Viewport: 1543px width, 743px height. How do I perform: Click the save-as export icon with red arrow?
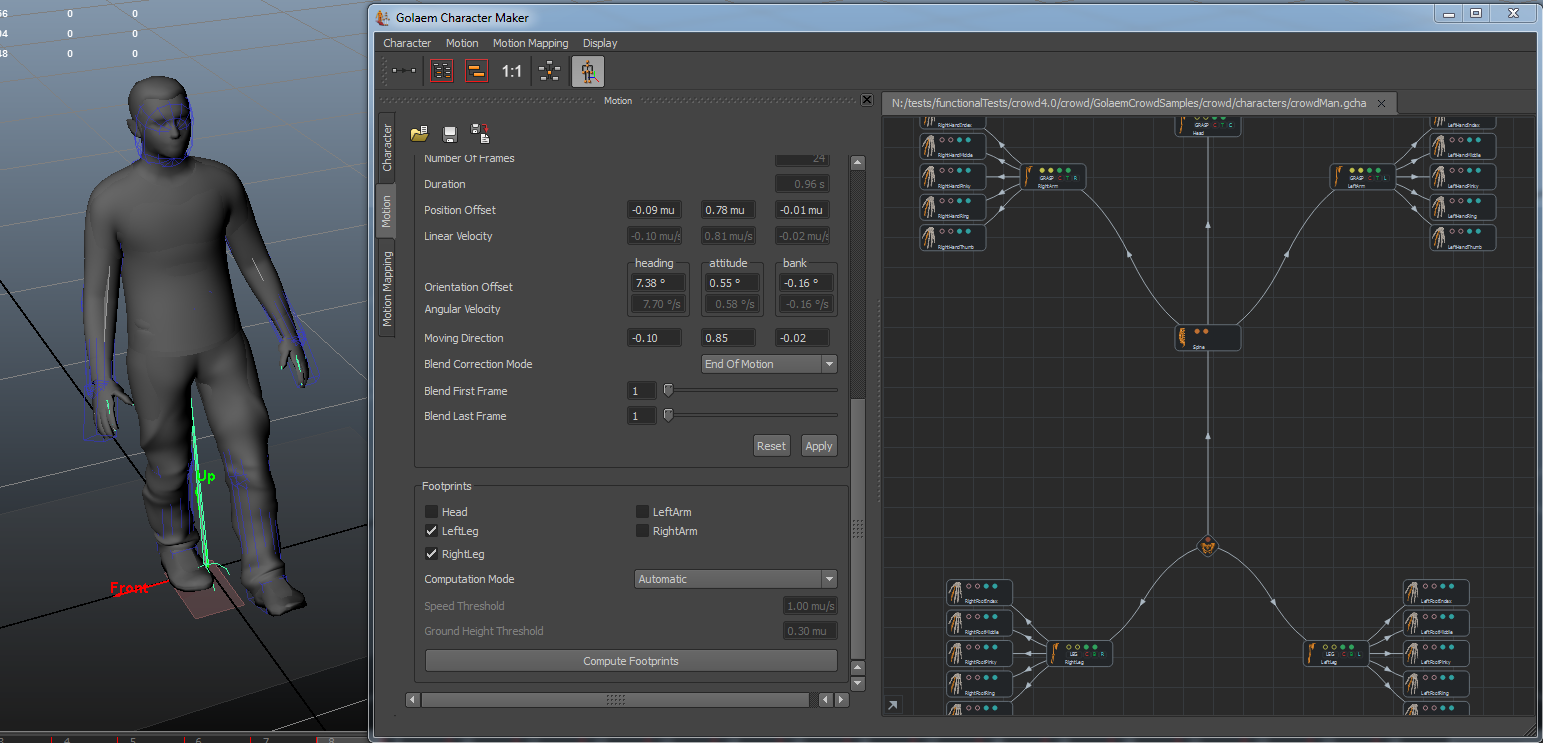pyautogui.click(x=480, y=133)
